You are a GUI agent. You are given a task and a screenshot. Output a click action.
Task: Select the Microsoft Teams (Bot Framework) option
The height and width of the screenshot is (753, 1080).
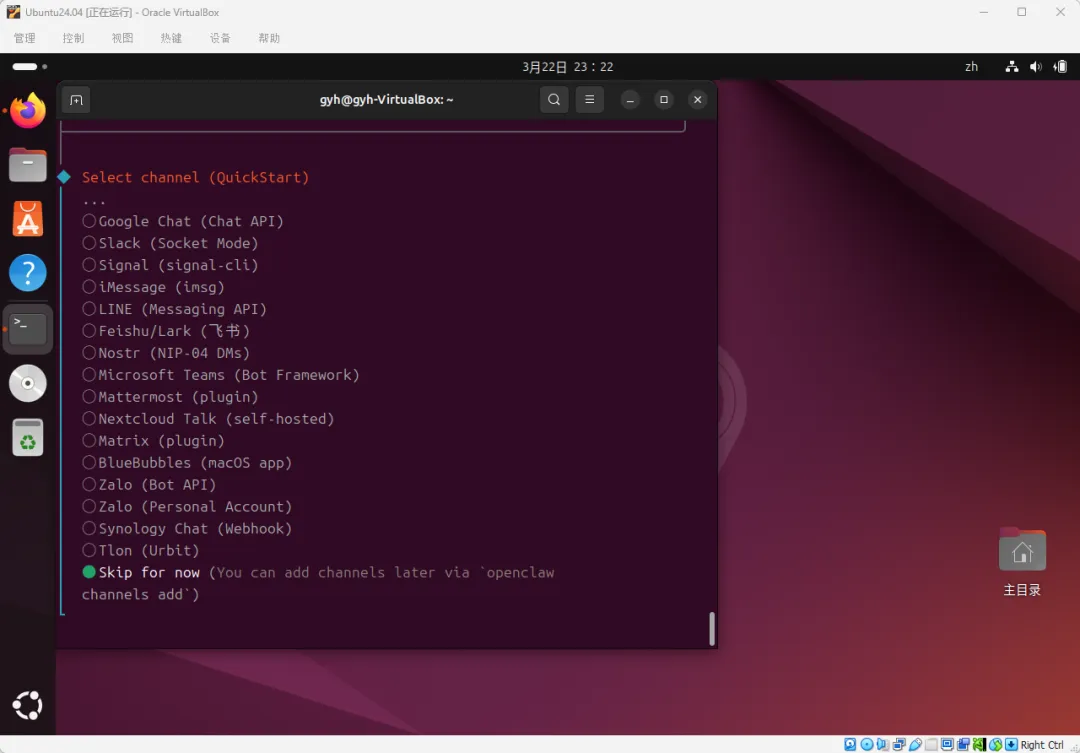tap(221, 375)
